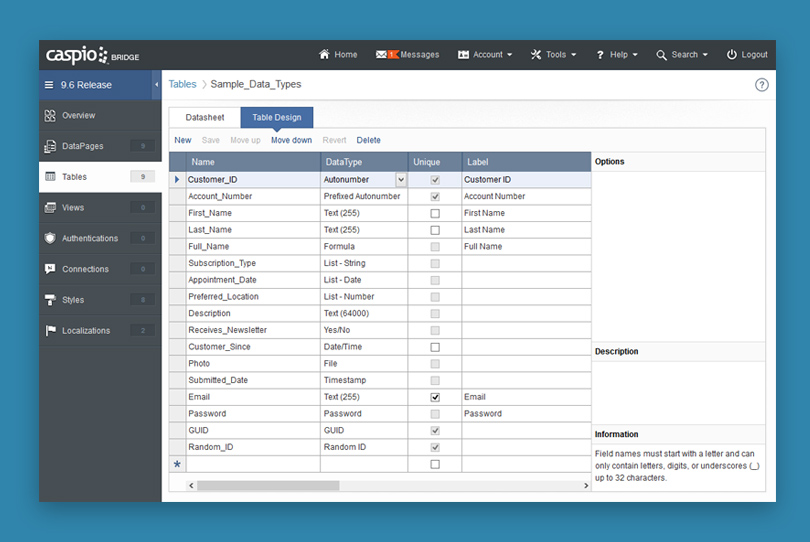This screenshot has width=810, height=542.
Task: Open the Messages envelope icon
Action: coord(382,54)
